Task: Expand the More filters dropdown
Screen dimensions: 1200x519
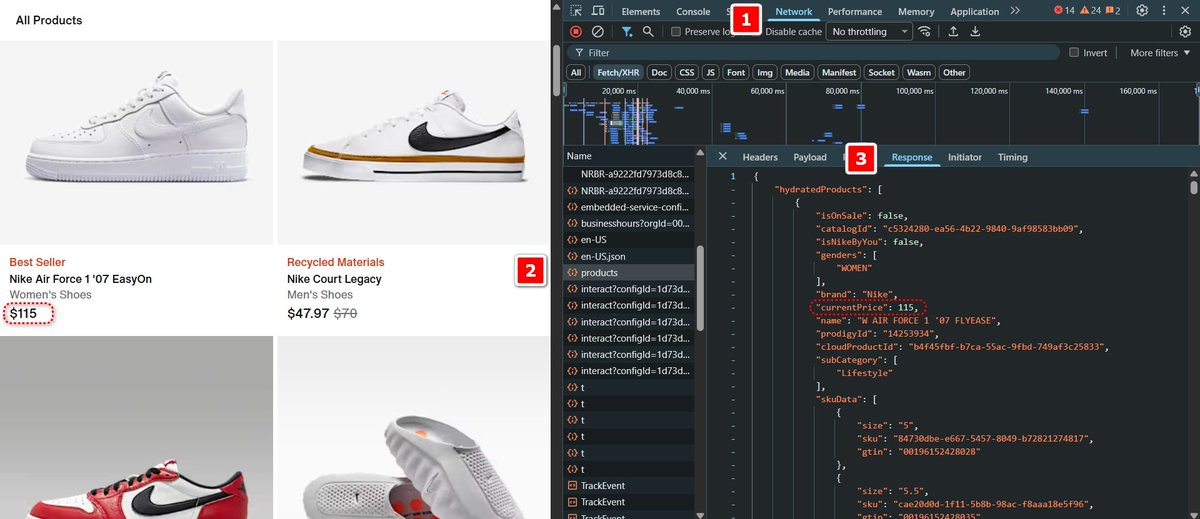Action: [1160, 53]
